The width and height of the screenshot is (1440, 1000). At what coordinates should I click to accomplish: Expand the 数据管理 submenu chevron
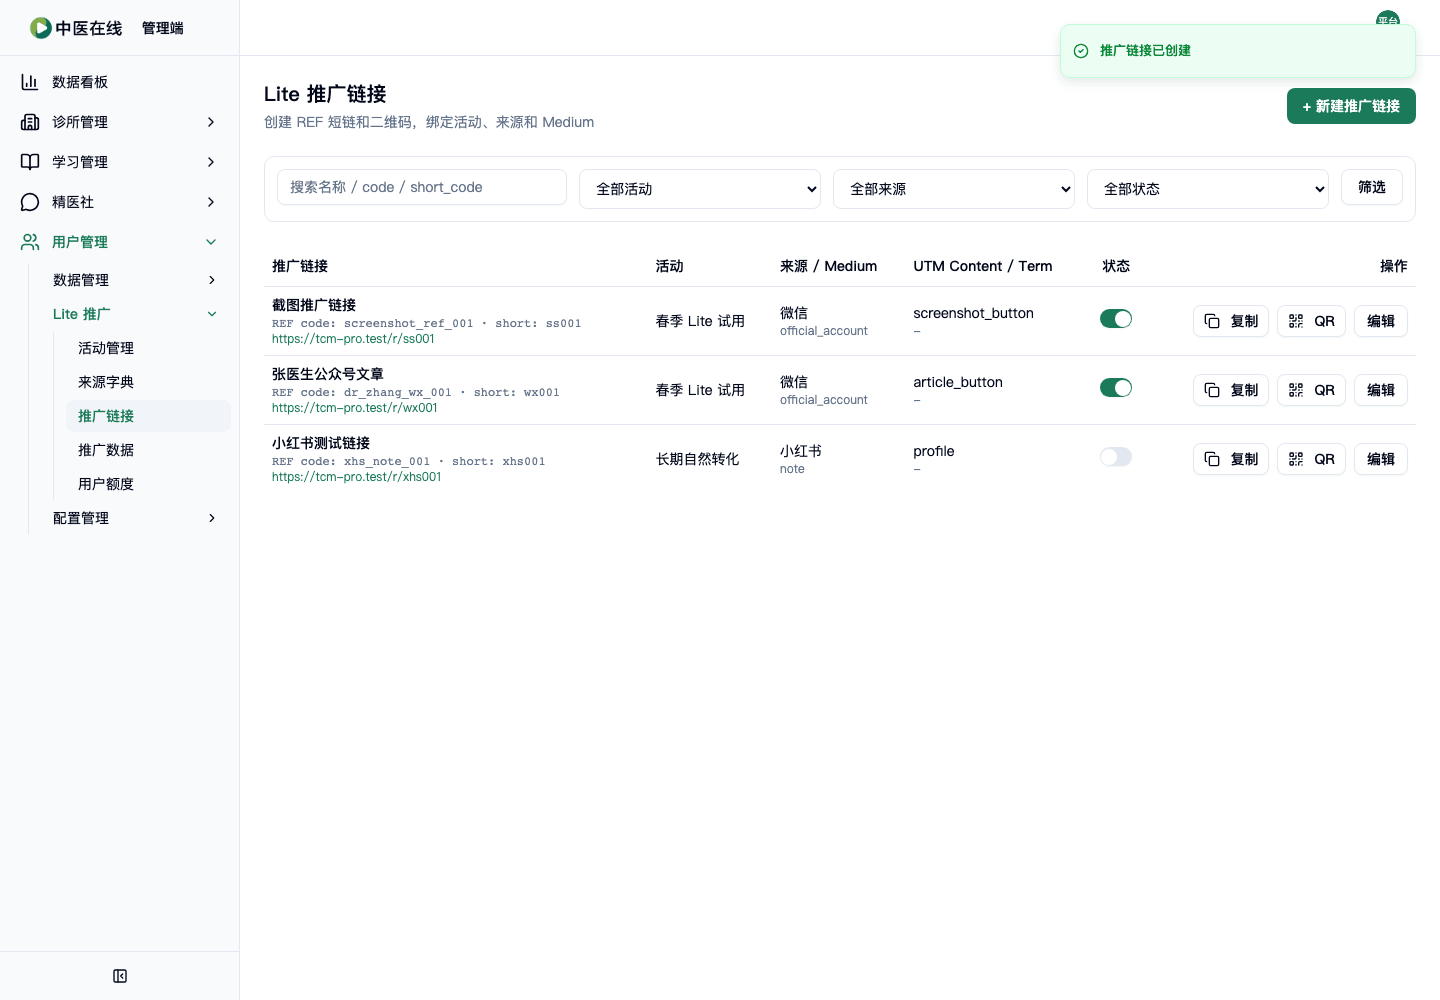[x=212, y=280]
